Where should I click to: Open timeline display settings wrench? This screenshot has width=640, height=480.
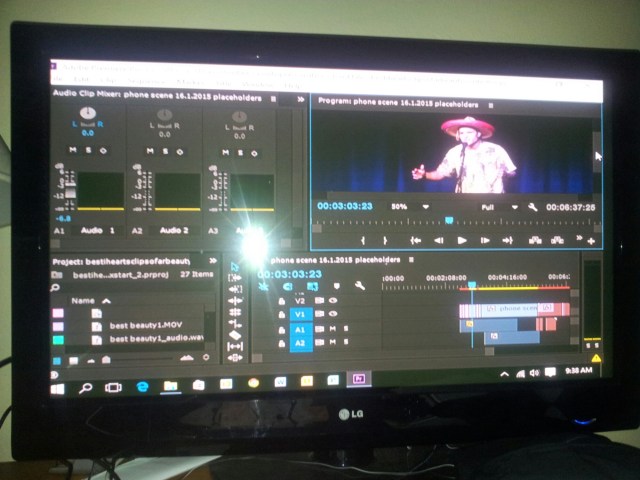[359, 286]
